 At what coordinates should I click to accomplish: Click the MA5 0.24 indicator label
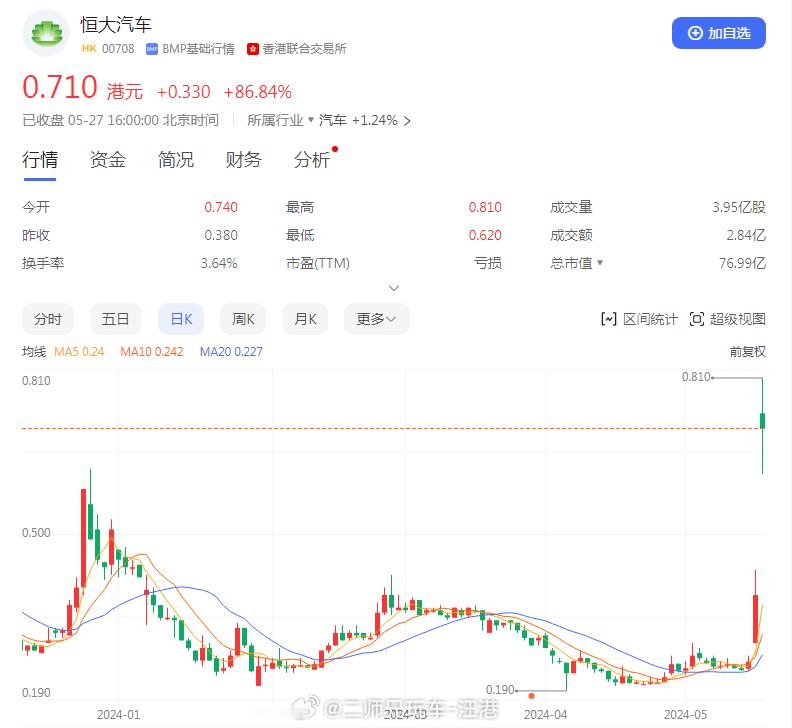point(79,352)
